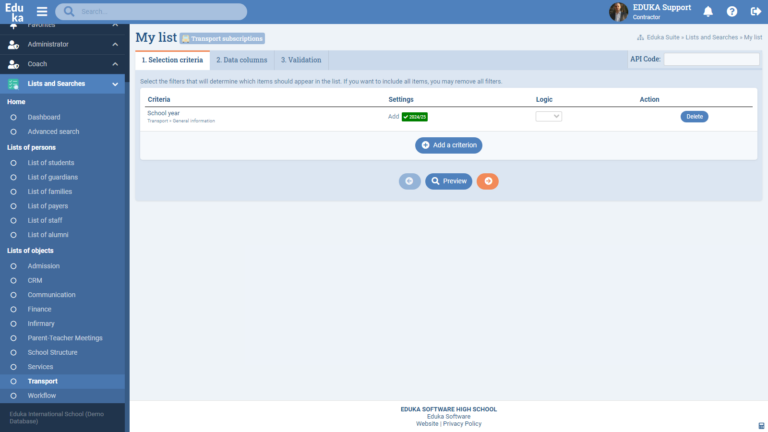
Task: Click the bottom-right save icon
Action: pos(761,426)
